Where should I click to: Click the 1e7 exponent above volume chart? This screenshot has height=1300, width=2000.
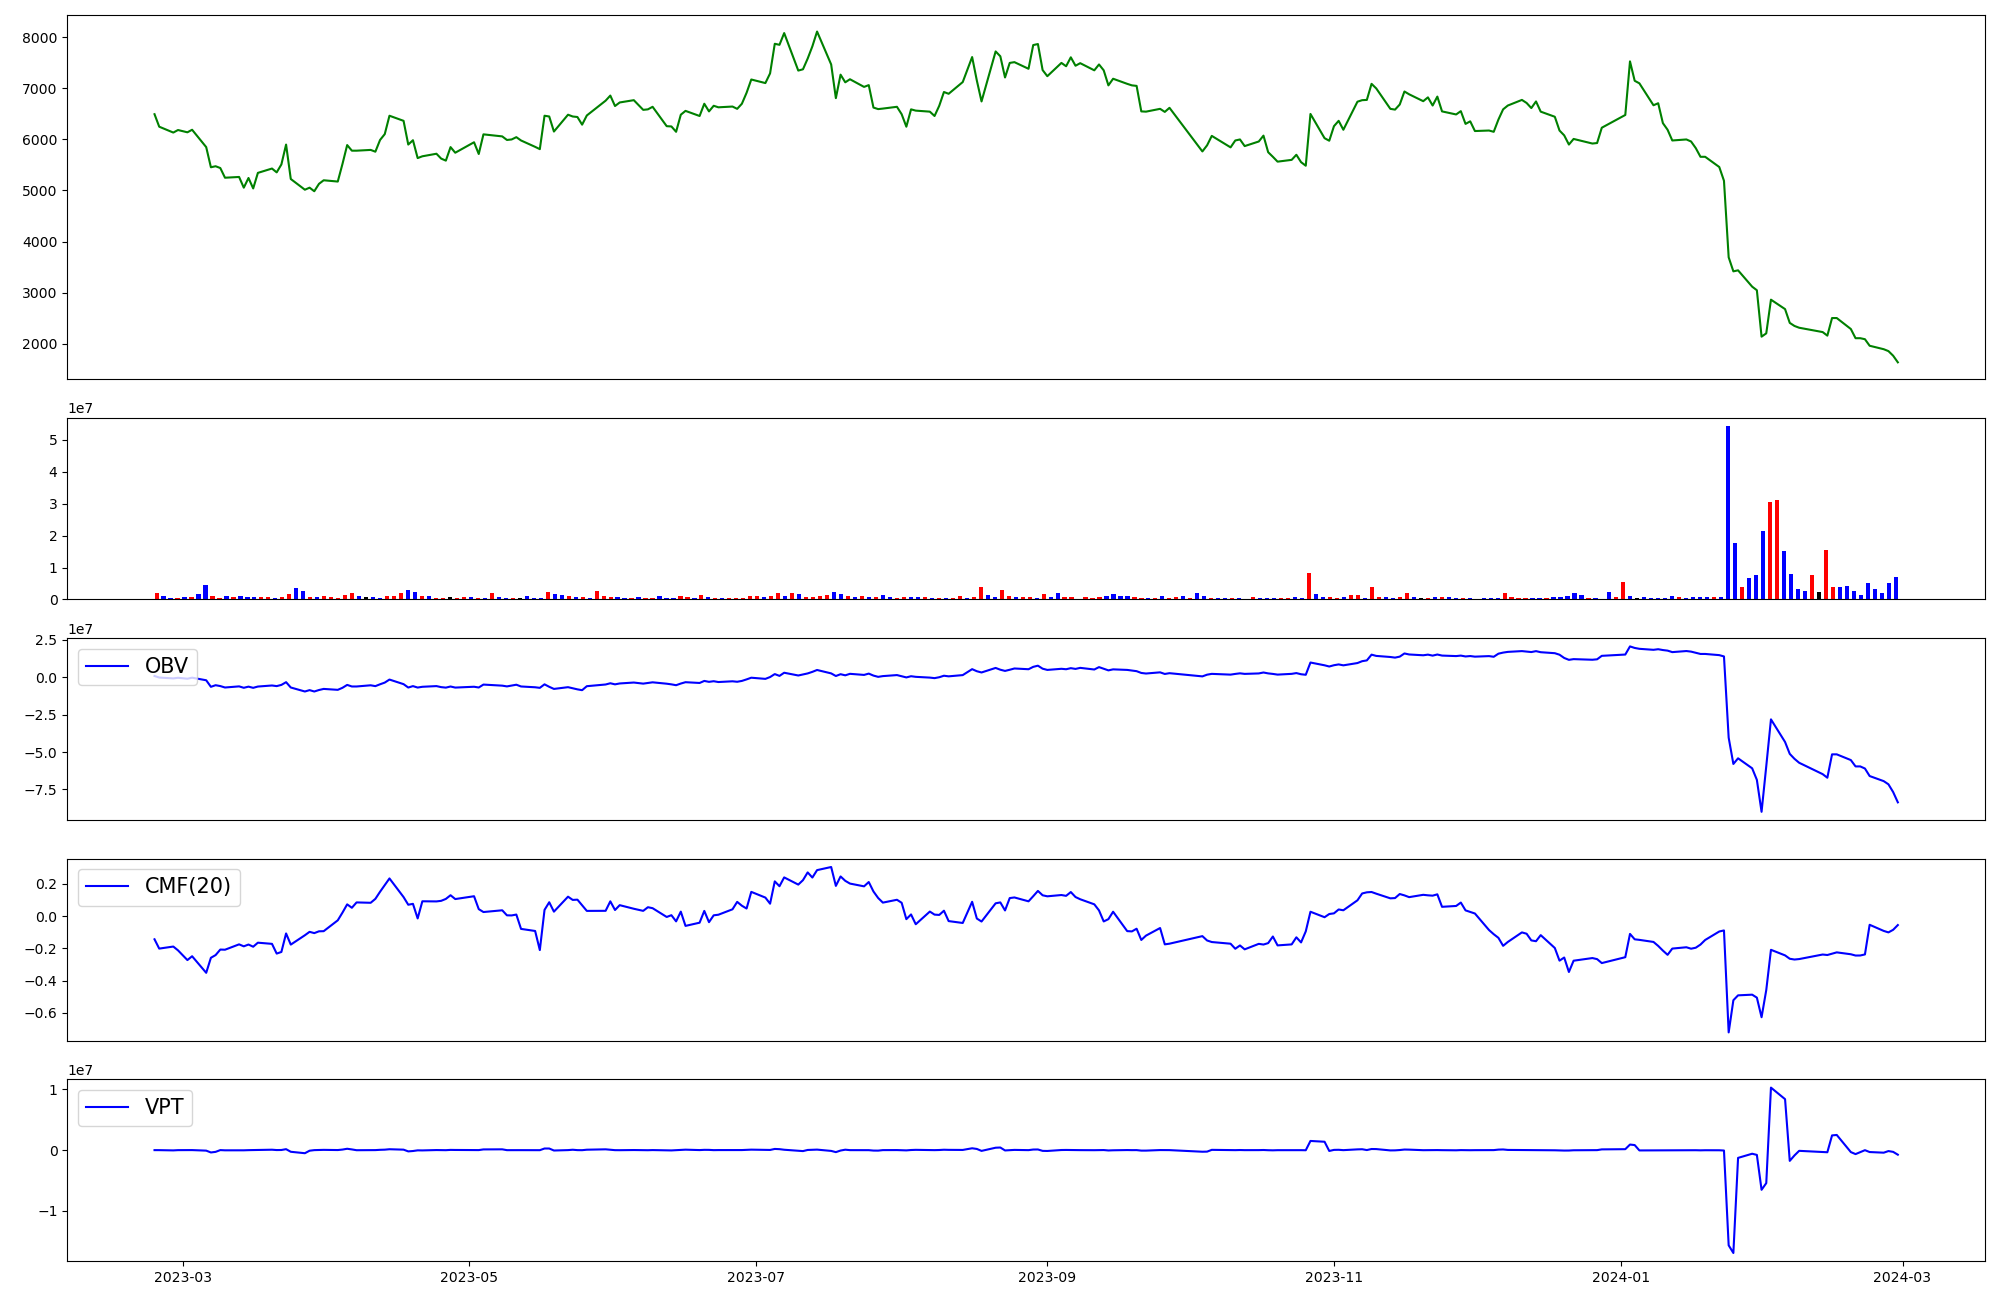coord(81,408)
